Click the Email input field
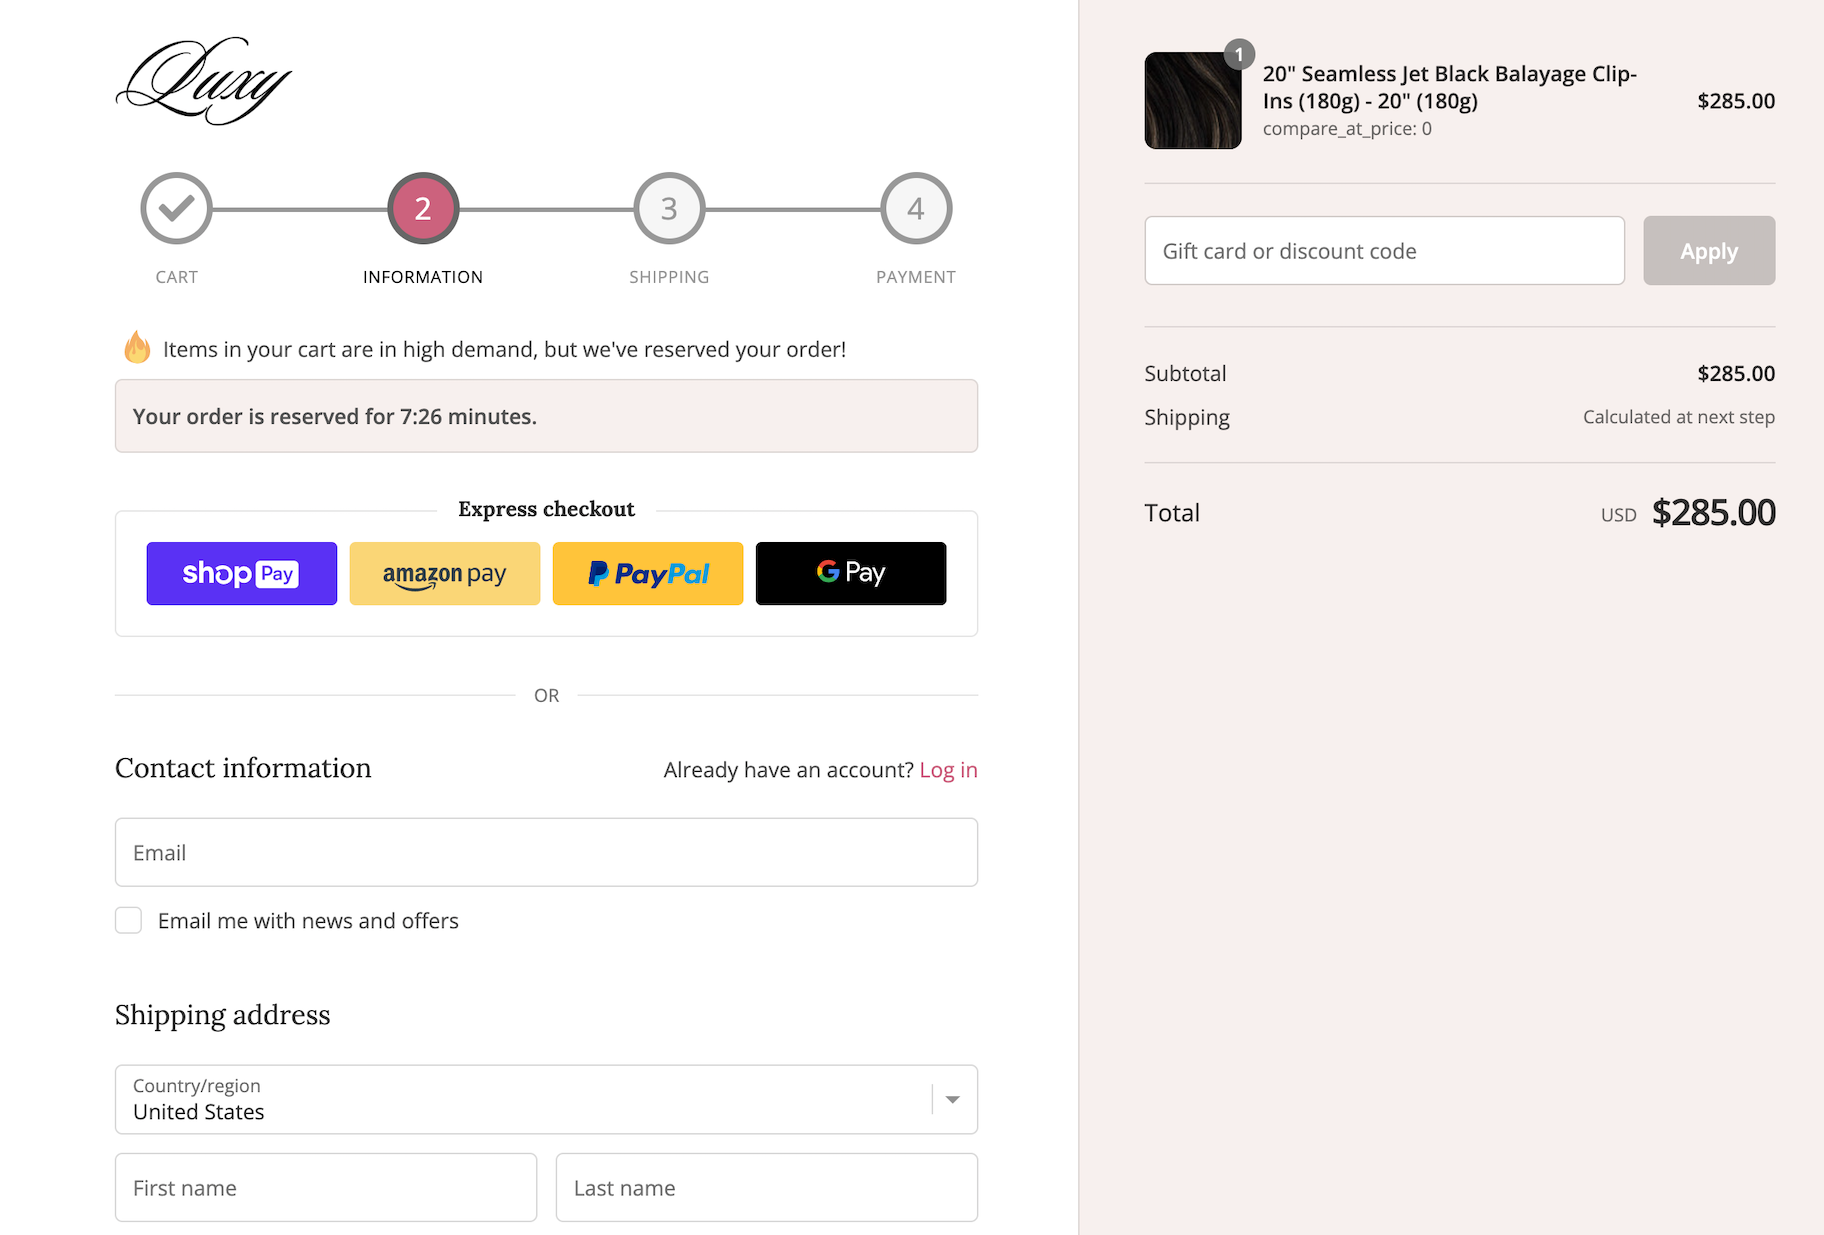The width and height of the screenshot is (1824, 1235). coord(546,852)
